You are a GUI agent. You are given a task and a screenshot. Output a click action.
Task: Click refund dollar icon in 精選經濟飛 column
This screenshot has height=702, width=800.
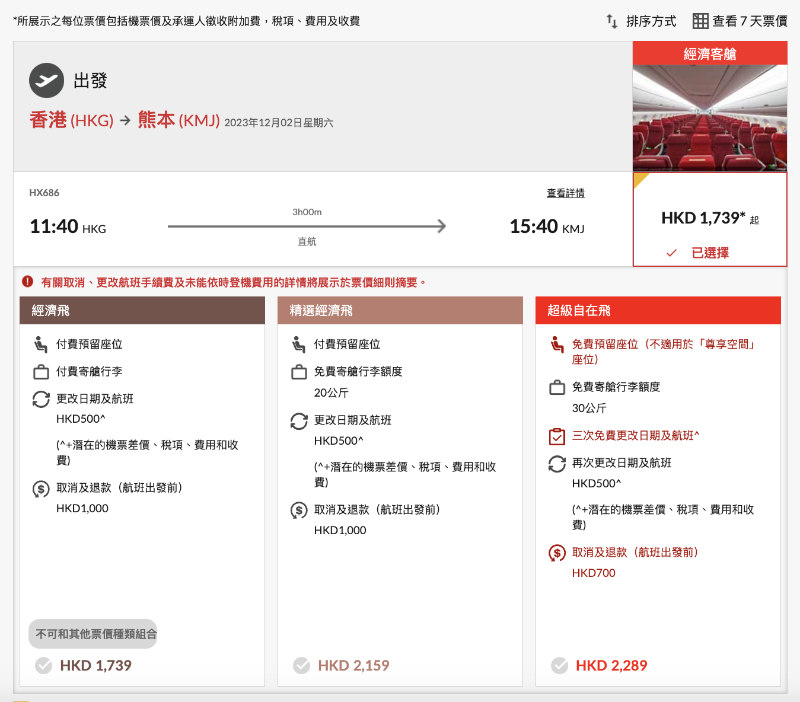(x=299, y=510)
